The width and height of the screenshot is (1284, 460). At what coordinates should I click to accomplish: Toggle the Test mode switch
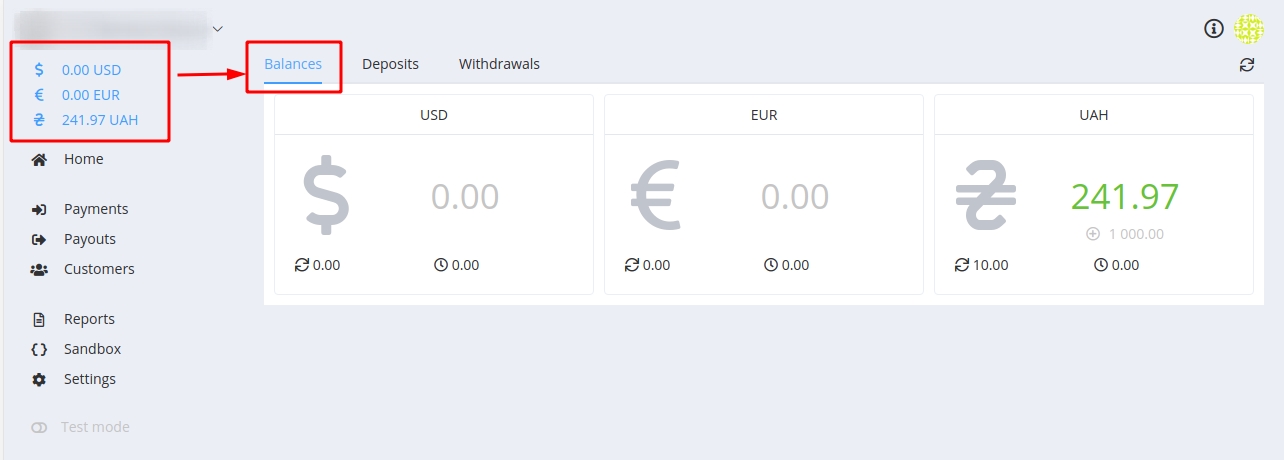tap(39, 427)
